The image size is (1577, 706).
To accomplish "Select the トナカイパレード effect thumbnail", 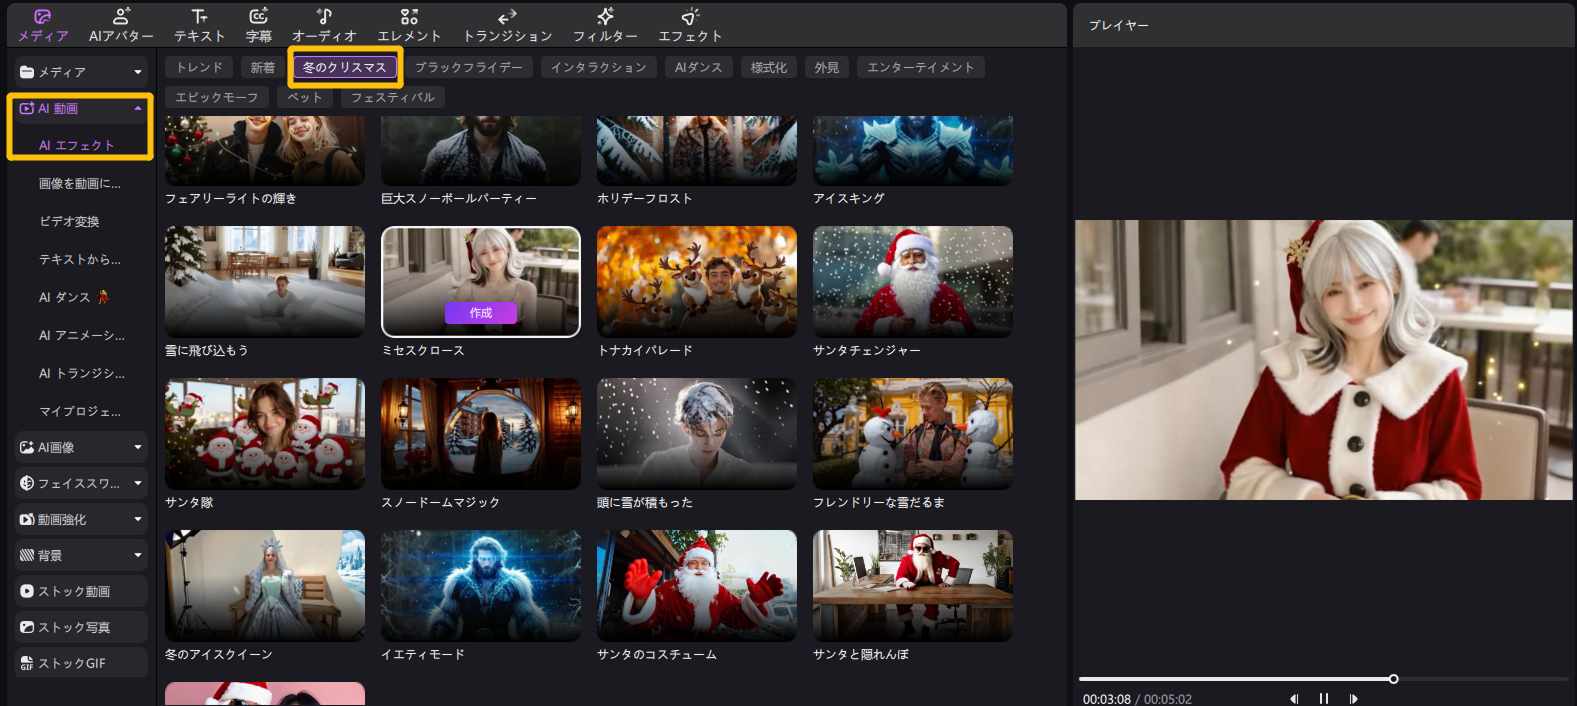I will click(x=697, y=281).
